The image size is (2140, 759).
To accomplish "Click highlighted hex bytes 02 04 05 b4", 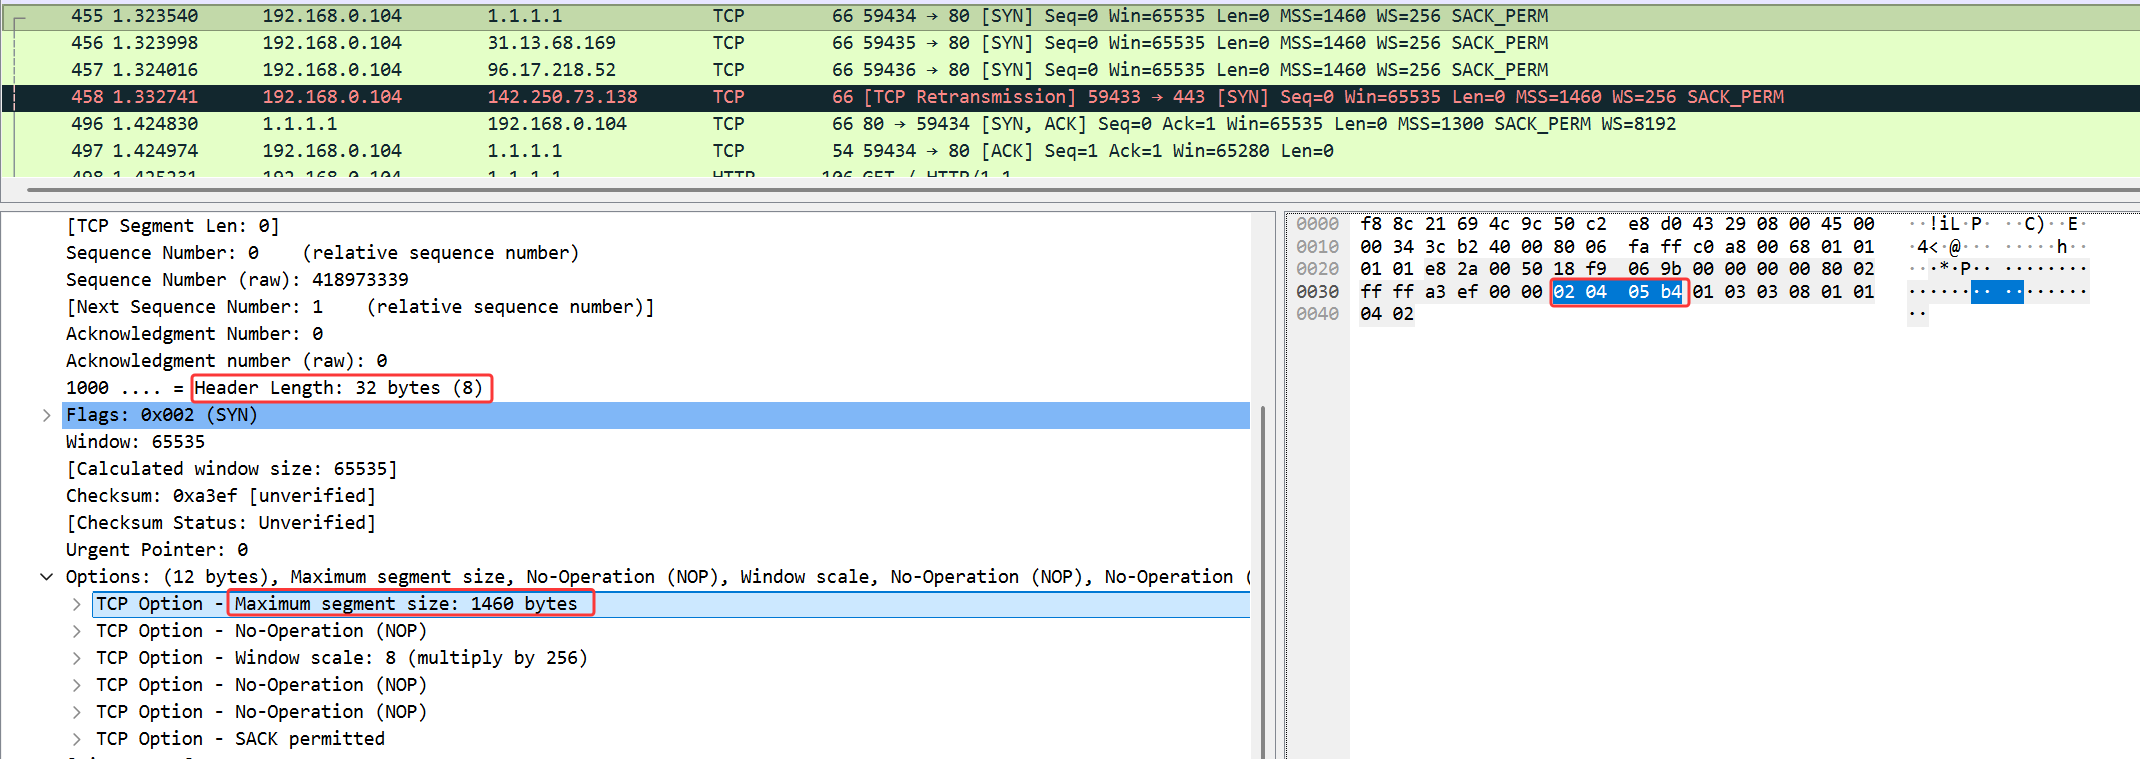I will [x=1617, y=292].
